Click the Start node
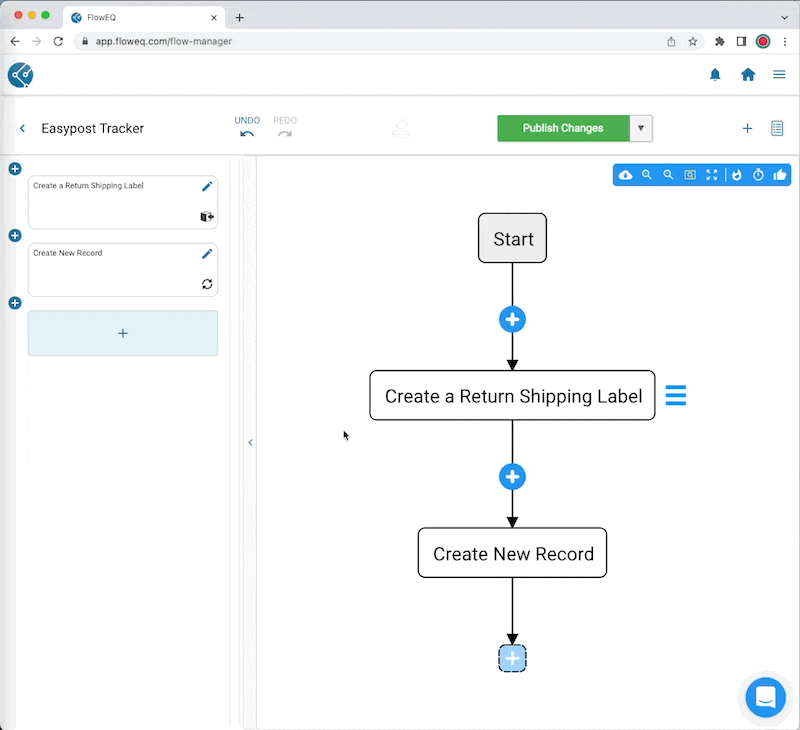Image resolution: width=800 pixels, height=730 pixels. (512, 238)
